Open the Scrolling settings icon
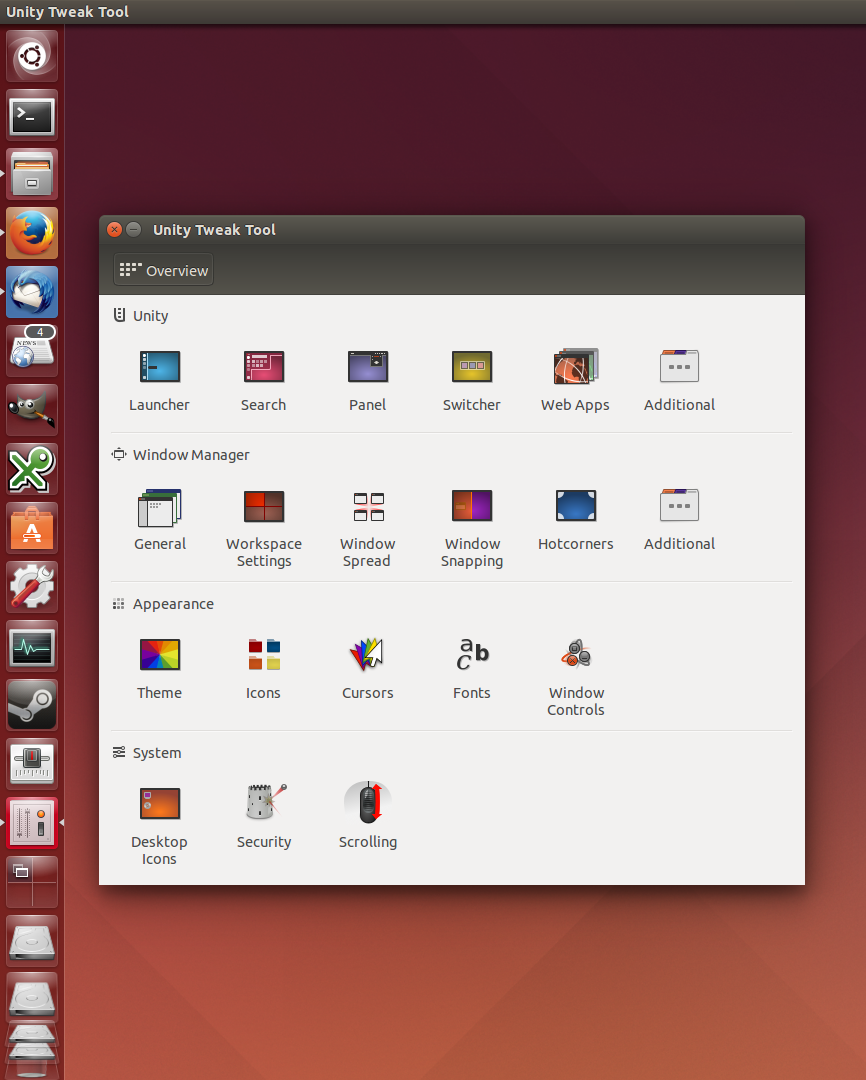This screenshot has height=1080, width=866. (368, 803)
